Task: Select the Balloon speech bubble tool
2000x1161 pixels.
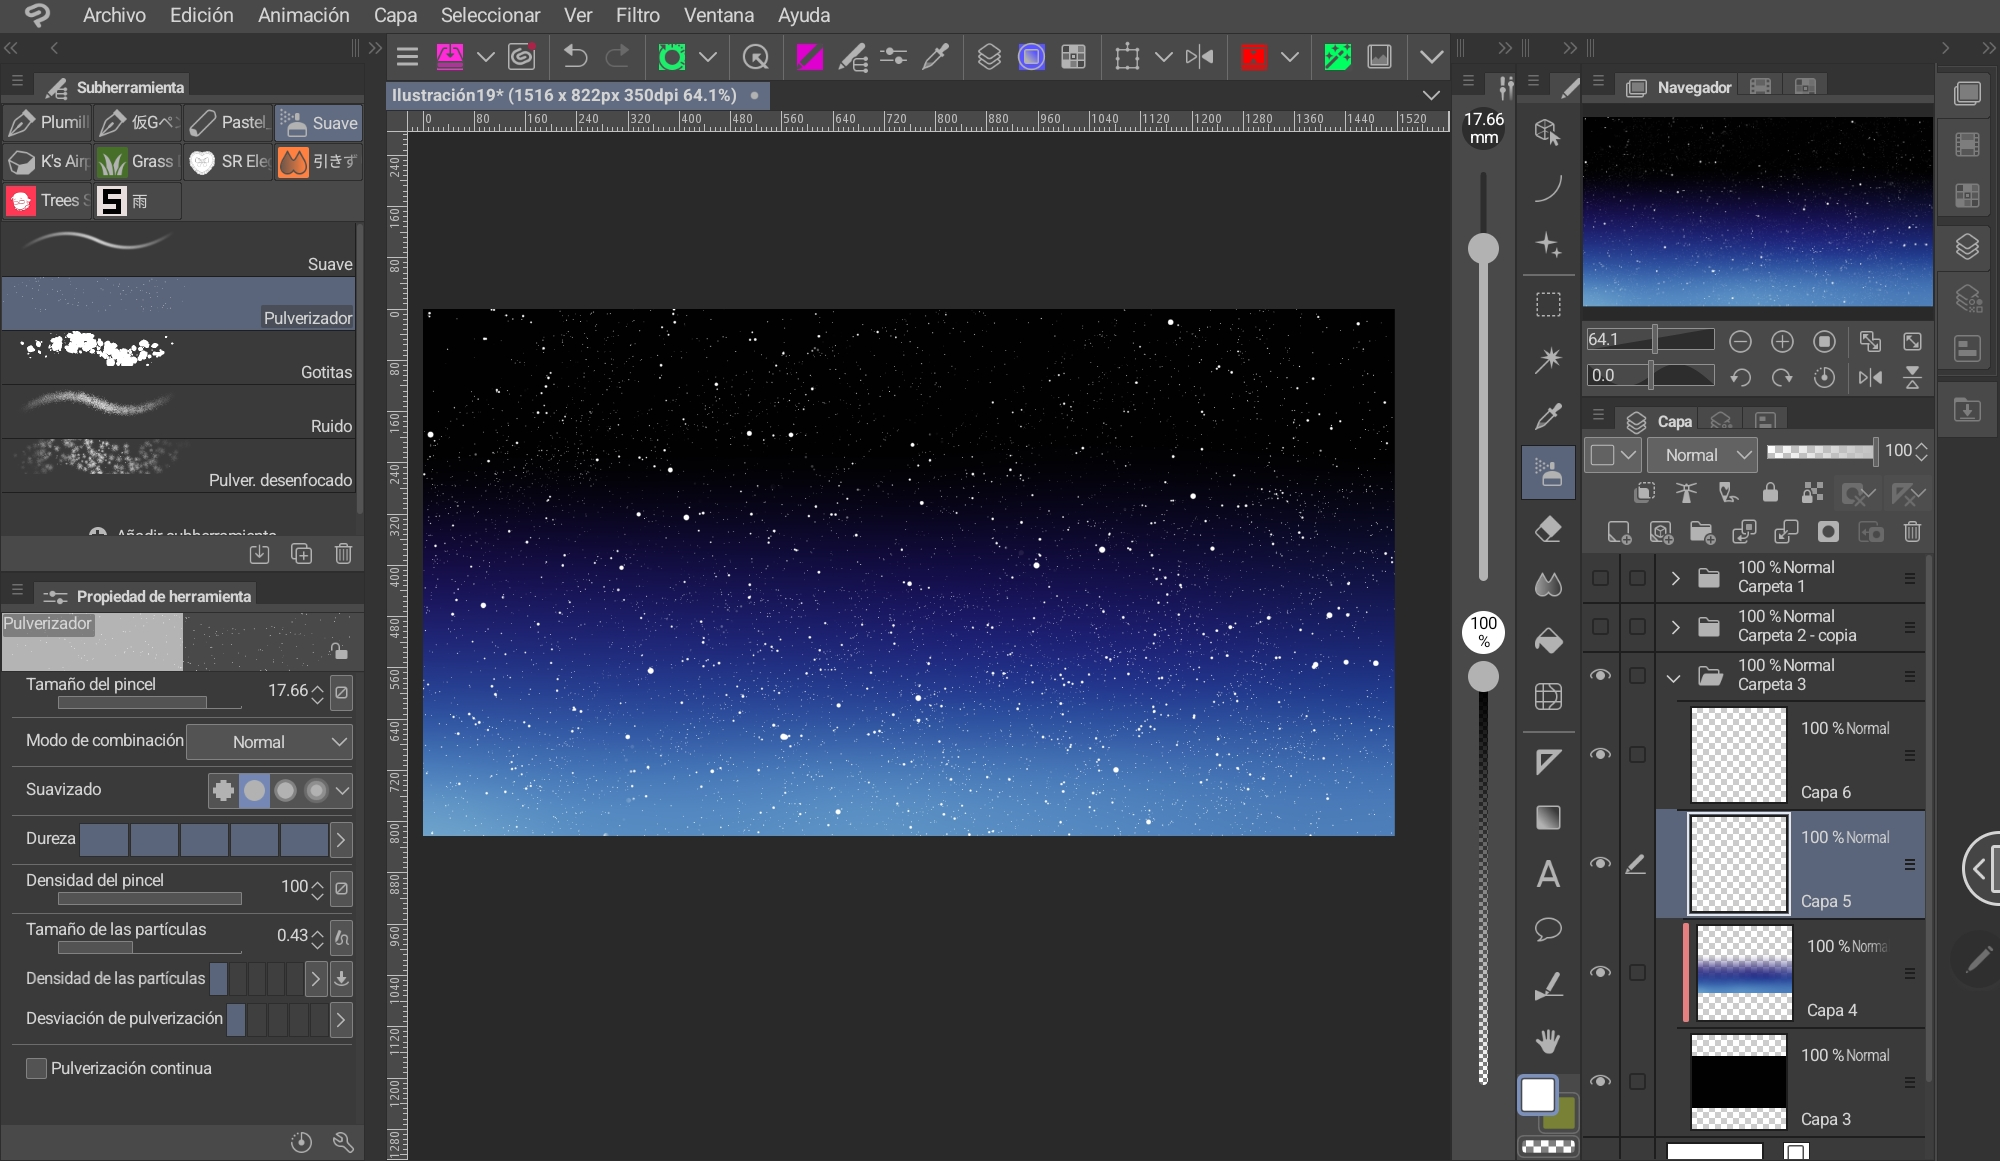Action: [x=1548, y=930]
